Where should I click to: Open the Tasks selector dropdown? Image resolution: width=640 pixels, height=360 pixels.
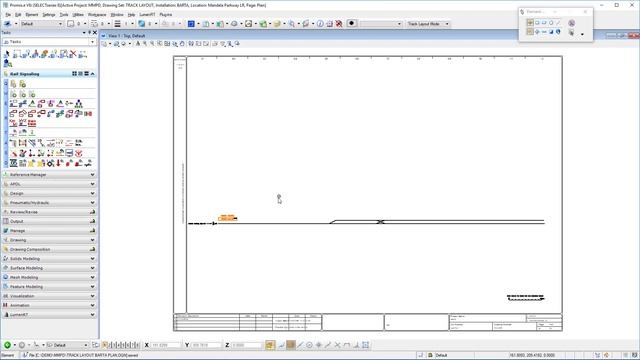coord(92,42)
